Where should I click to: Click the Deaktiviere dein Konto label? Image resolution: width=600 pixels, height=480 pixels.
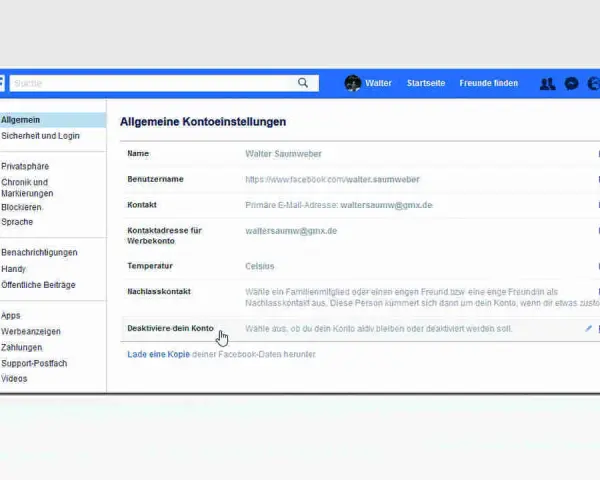pyautogui.click(x=170, y=328)
